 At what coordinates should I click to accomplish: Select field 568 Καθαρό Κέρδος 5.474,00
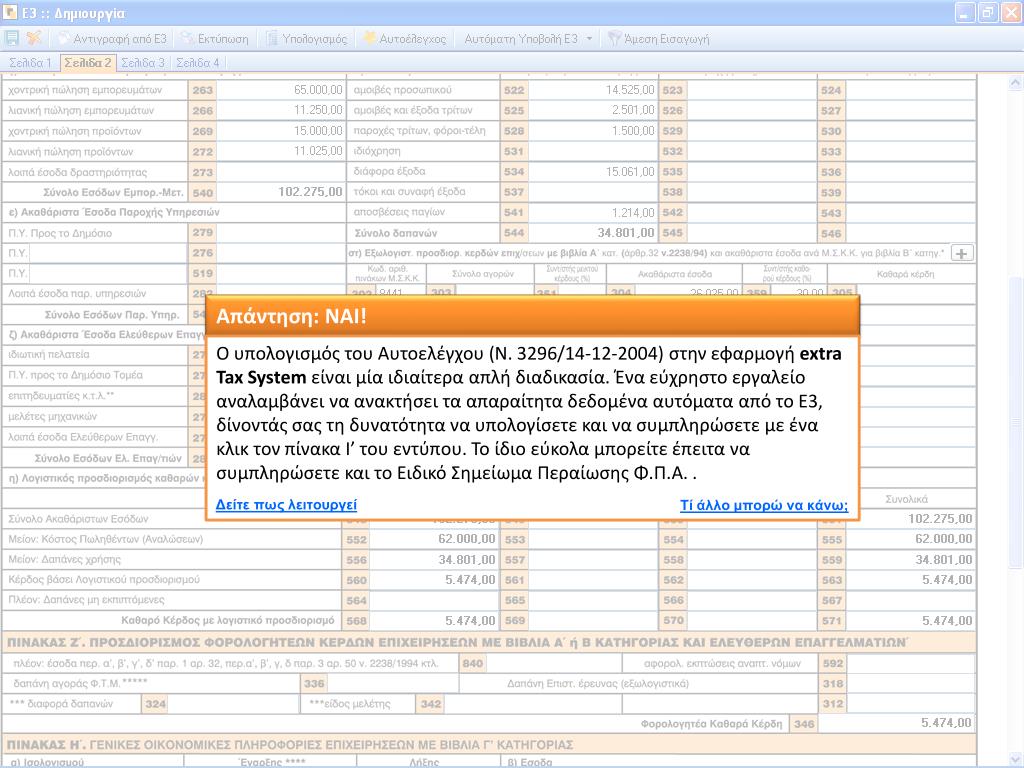tap(434, 620)
